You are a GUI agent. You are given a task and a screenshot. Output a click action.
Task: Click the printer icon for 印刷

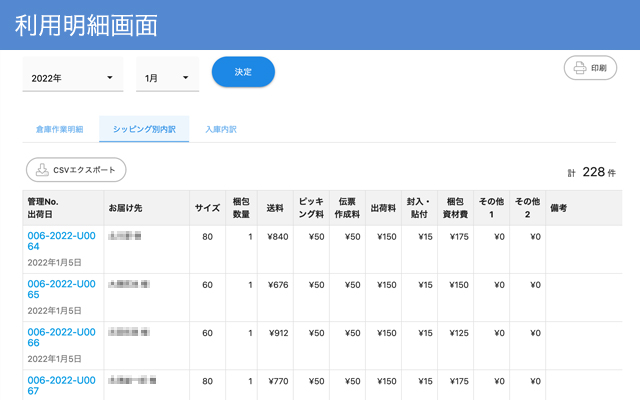[x=578, y=69]
